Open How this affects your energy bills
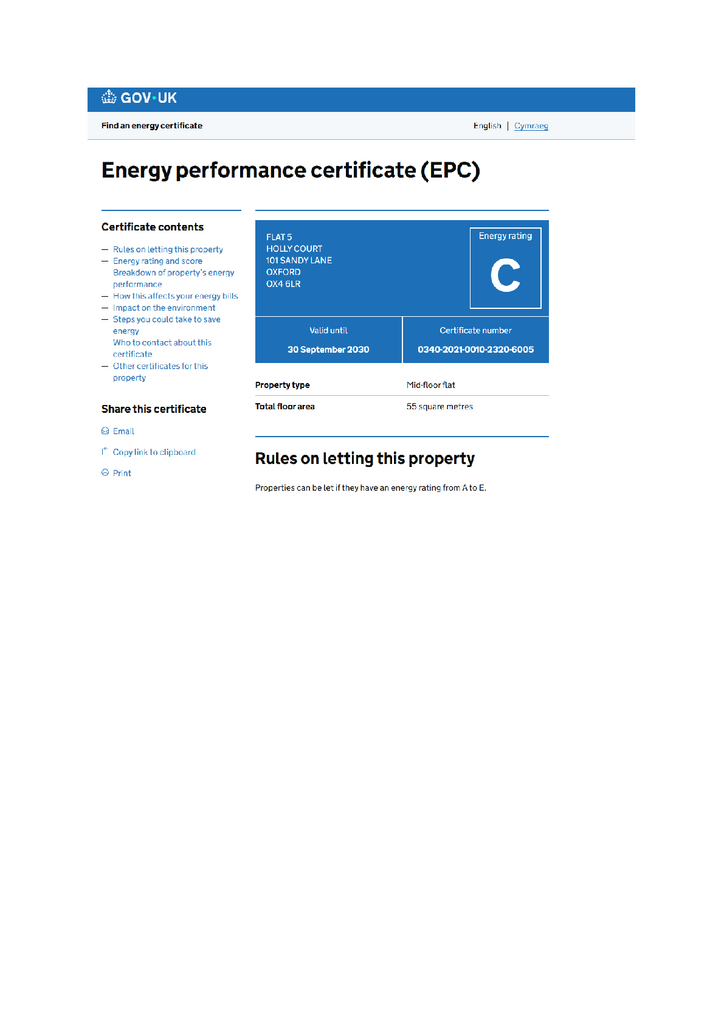 click(176, 296)
